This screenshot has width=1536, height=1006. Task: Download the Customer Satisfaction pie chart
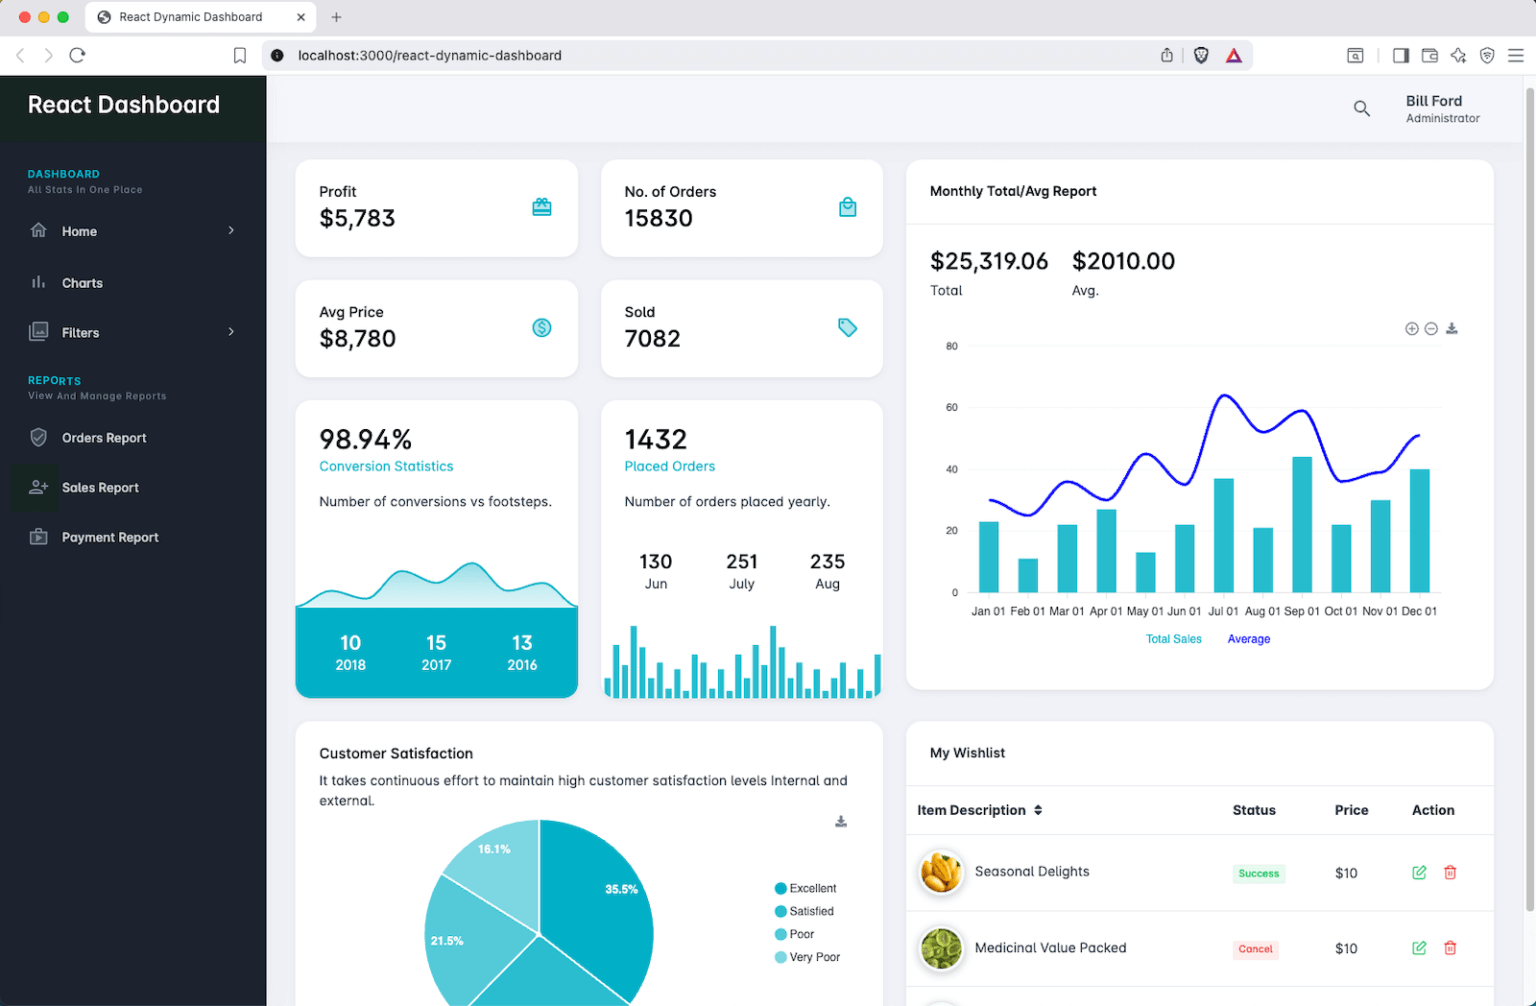[841, 821]
